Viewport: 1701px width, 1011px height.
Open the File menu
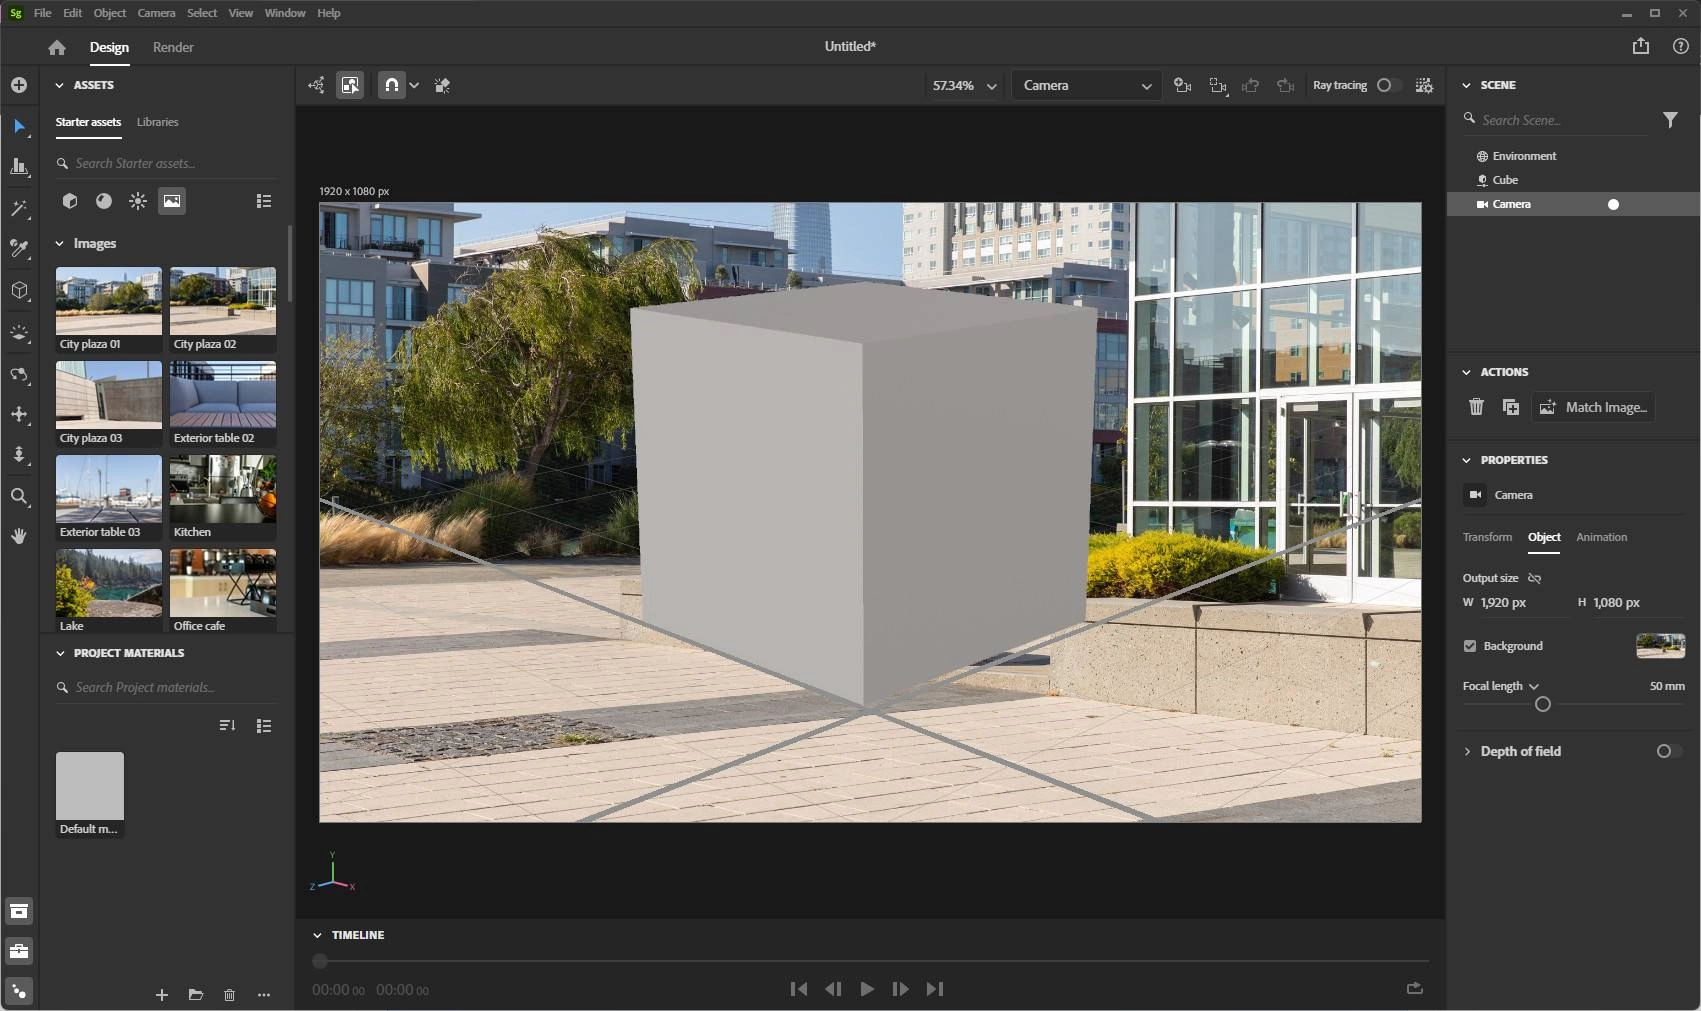click(42, 13)
